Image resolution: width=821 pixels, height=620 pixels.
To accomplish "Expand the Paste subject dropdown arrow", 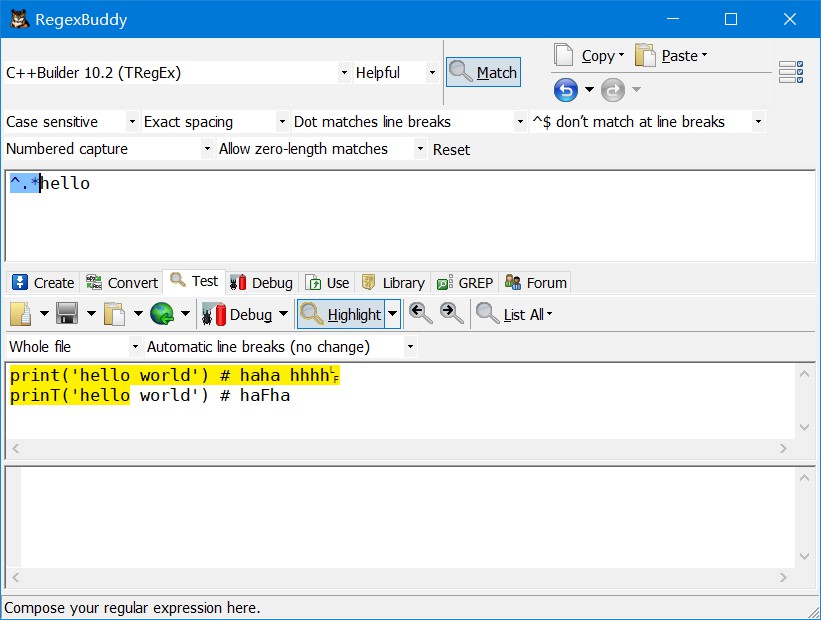I will [138, 314].
